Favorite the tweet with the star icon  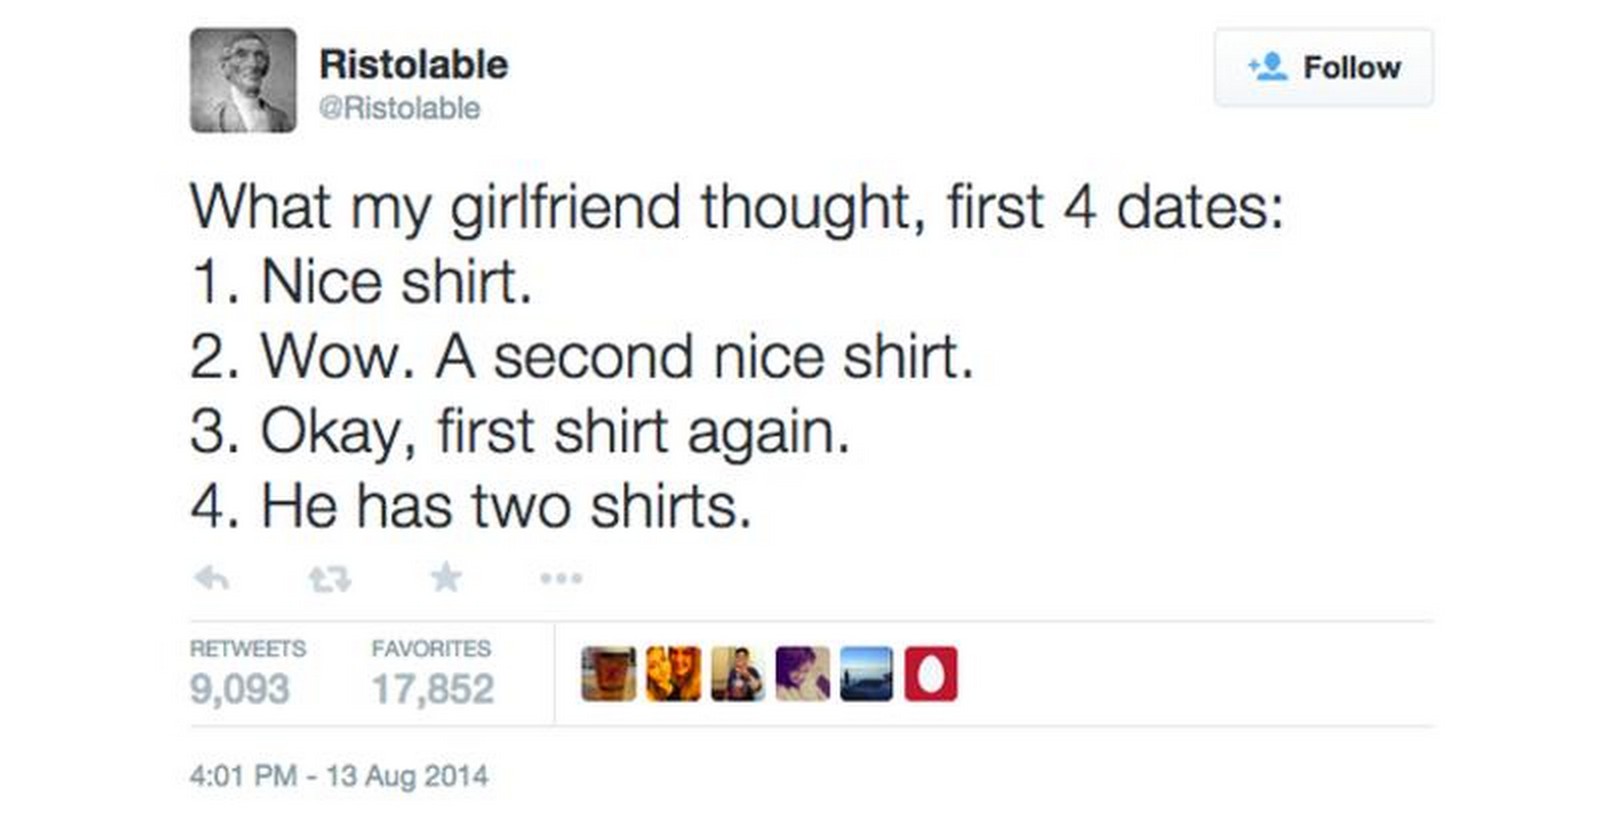pos(446,577)
